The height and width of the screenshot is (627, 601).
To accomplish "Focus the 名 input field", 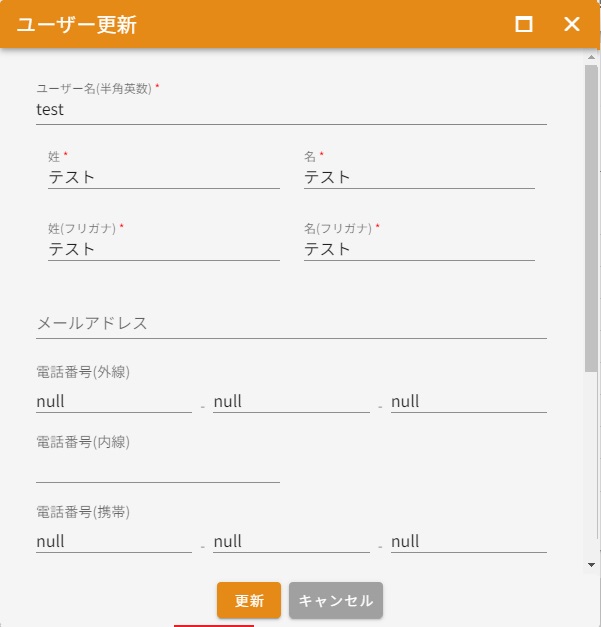I will pos(418,177).
